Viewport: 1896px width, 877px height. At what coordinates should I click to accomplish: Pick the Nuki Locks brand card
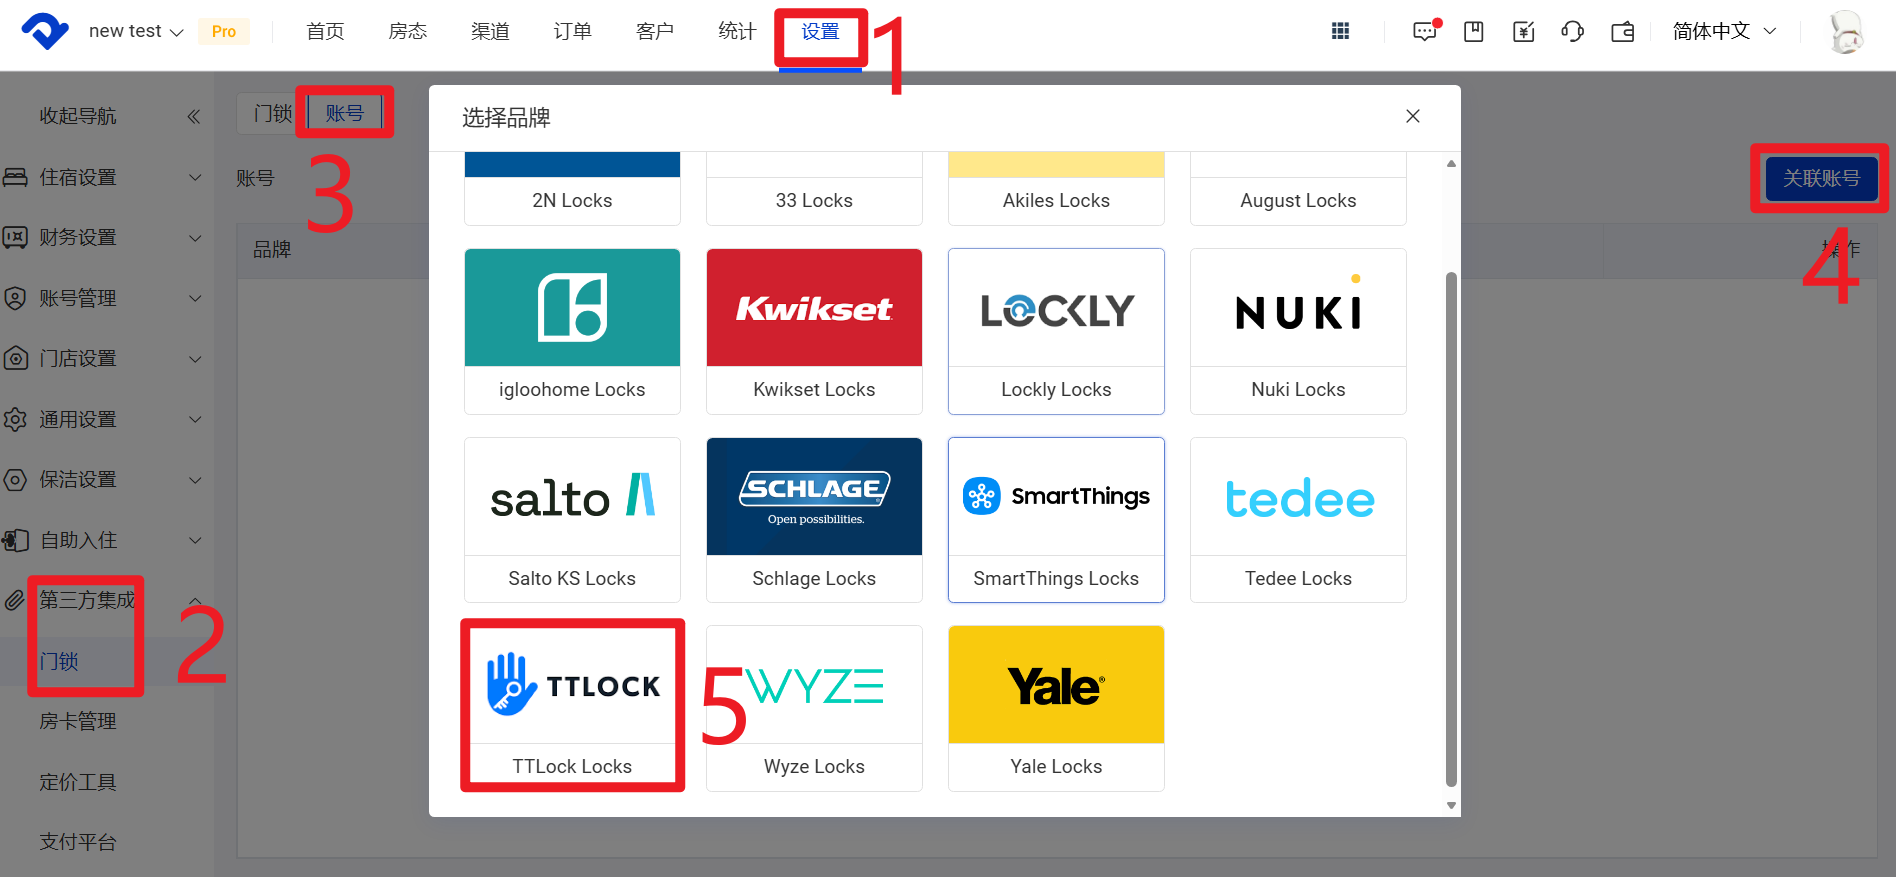[1298, 331]
